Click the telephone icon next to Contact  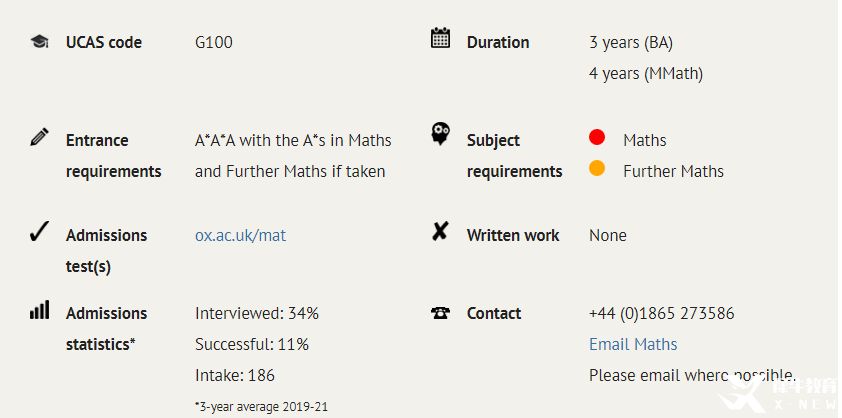[440, 313]
